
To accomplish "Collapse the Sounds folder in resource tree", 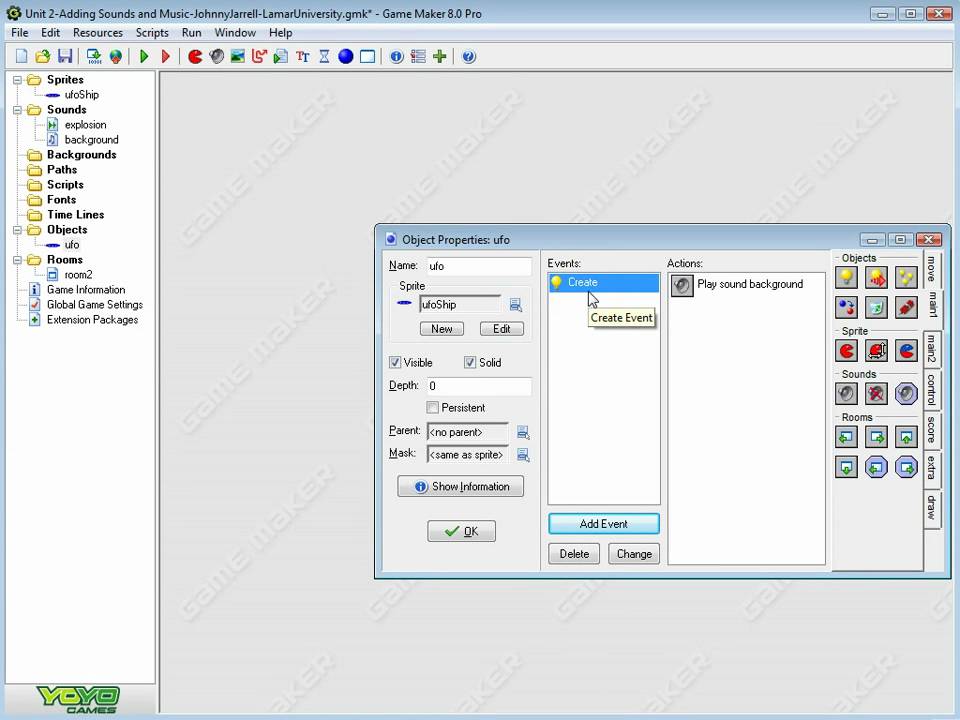I will (x=17, y=110).
